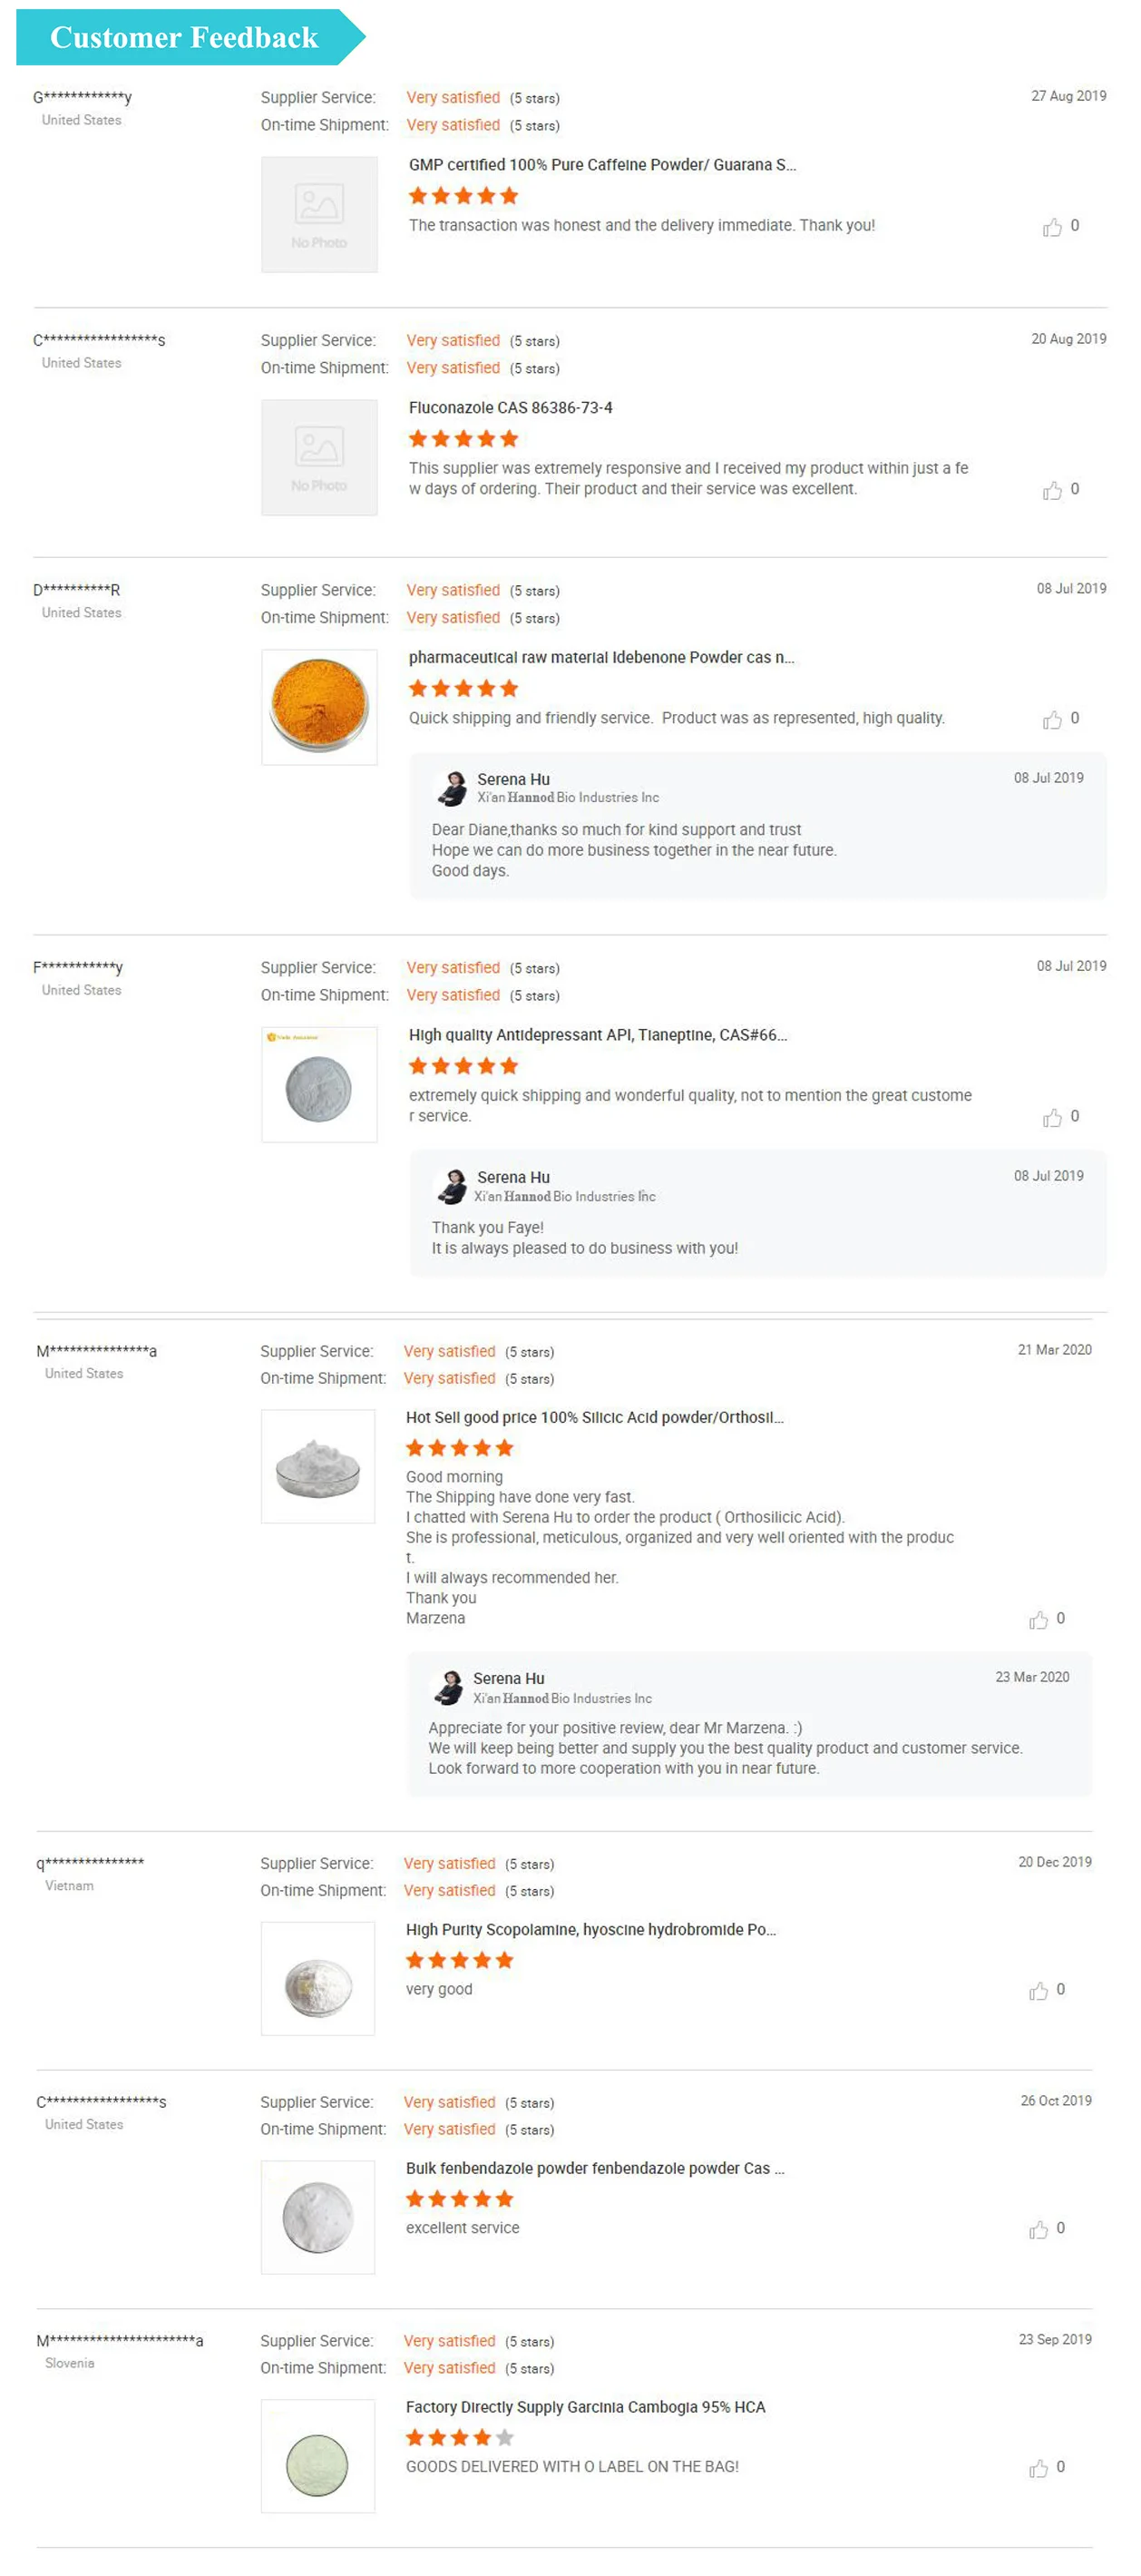1141x2576 pixels.
Task: Click the orange Idebenone powder thumbnail
Action: pos(319,707)
